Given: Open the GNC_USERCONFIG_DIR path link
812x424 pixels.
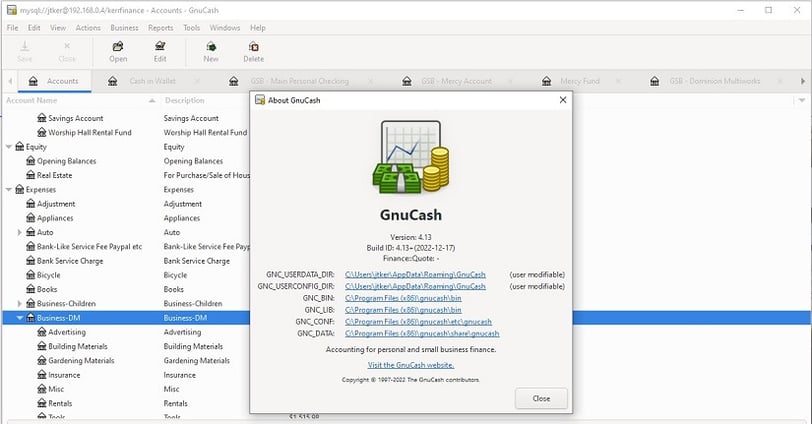Looking at the screenshot, I should pyautogui.click(x=415, y=286).
